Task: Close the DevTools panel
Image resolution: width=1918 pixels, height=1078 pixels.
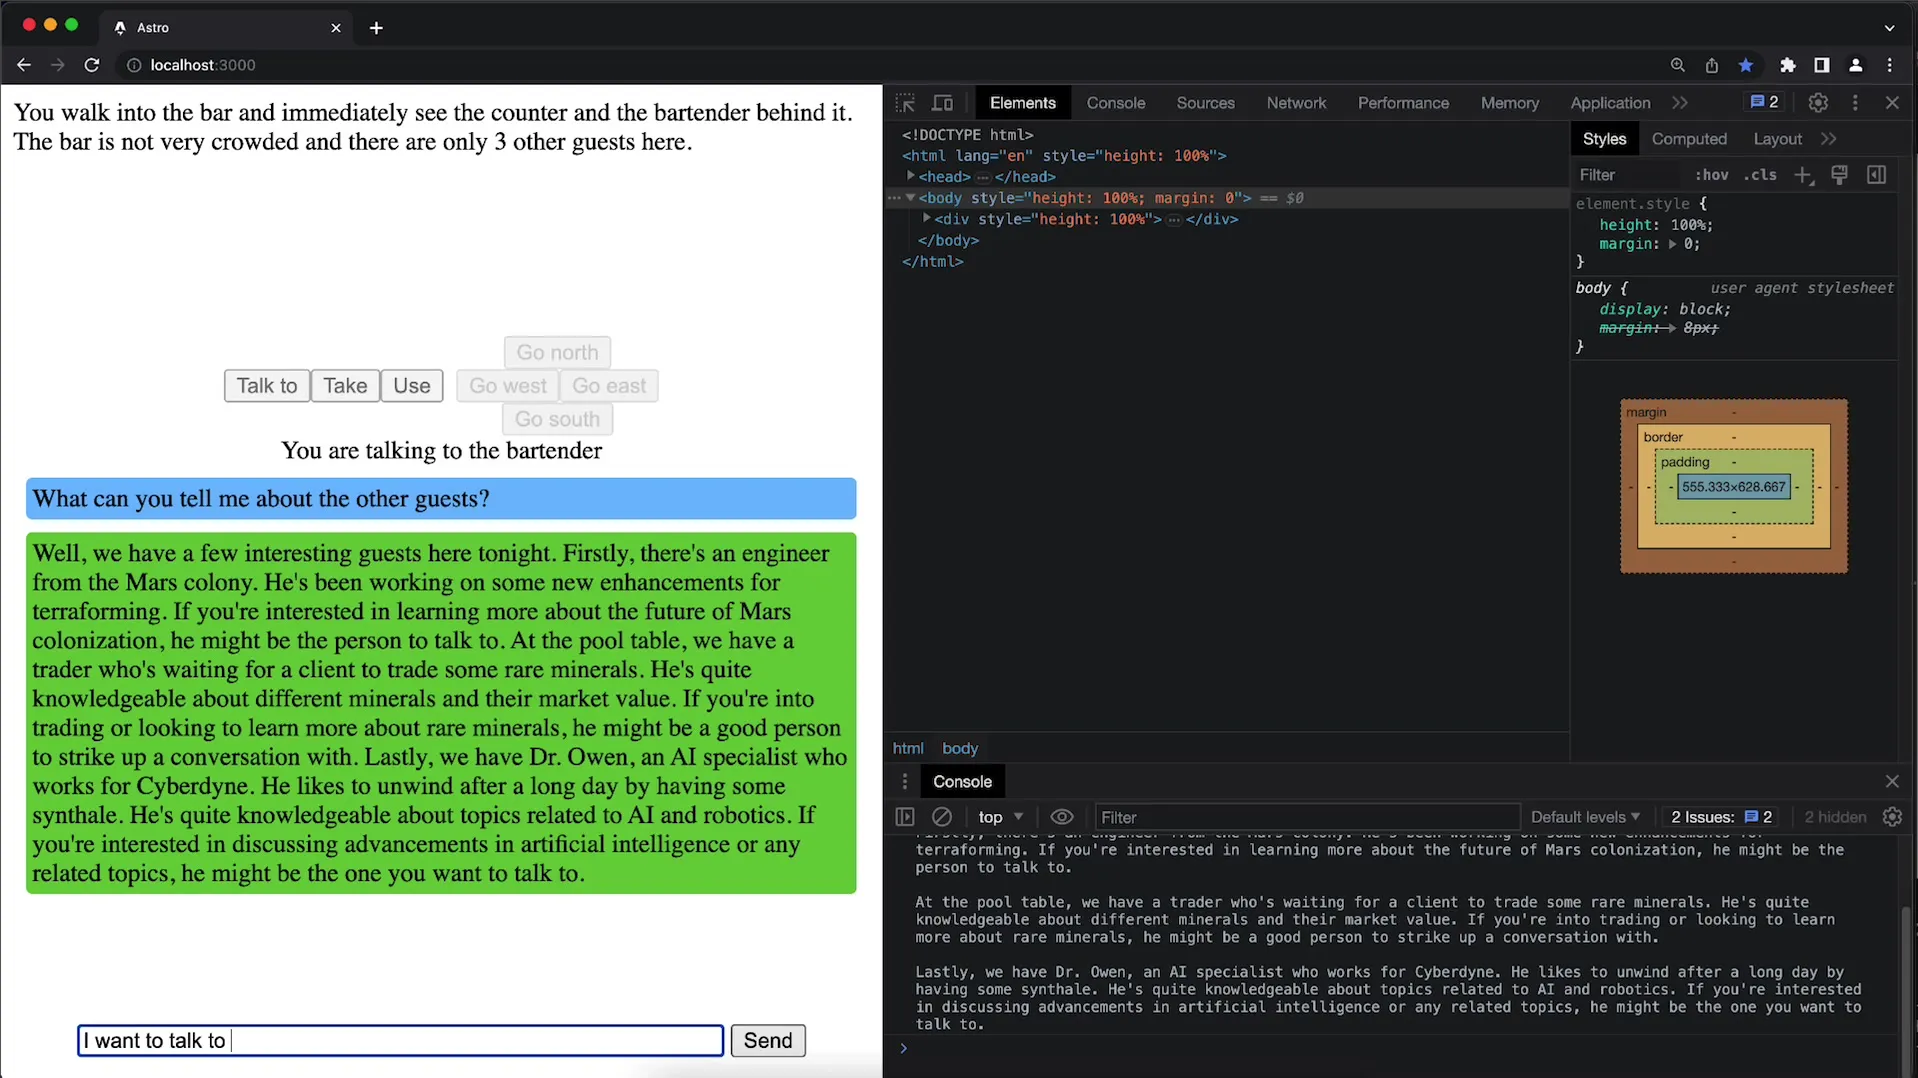Action: 1892,103
